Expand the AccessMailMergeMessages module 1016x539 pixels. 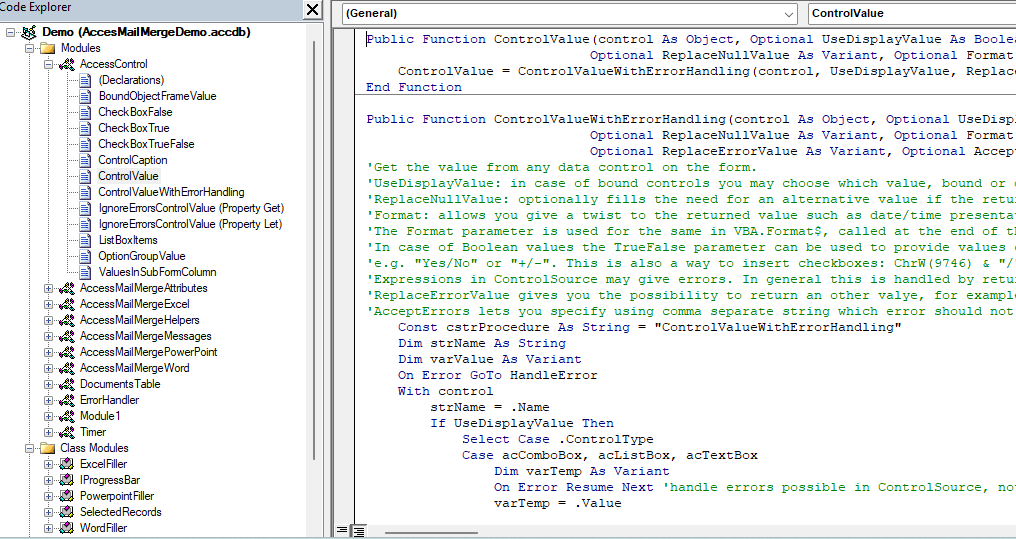49,336
